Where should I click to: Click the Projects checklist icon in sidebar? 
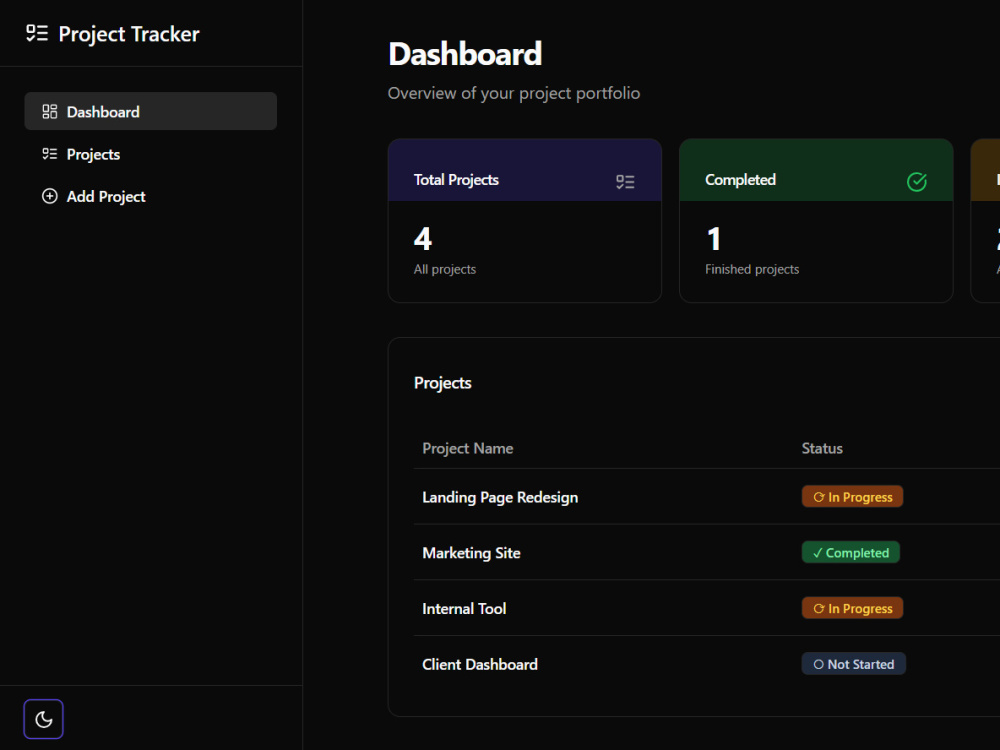50,154
